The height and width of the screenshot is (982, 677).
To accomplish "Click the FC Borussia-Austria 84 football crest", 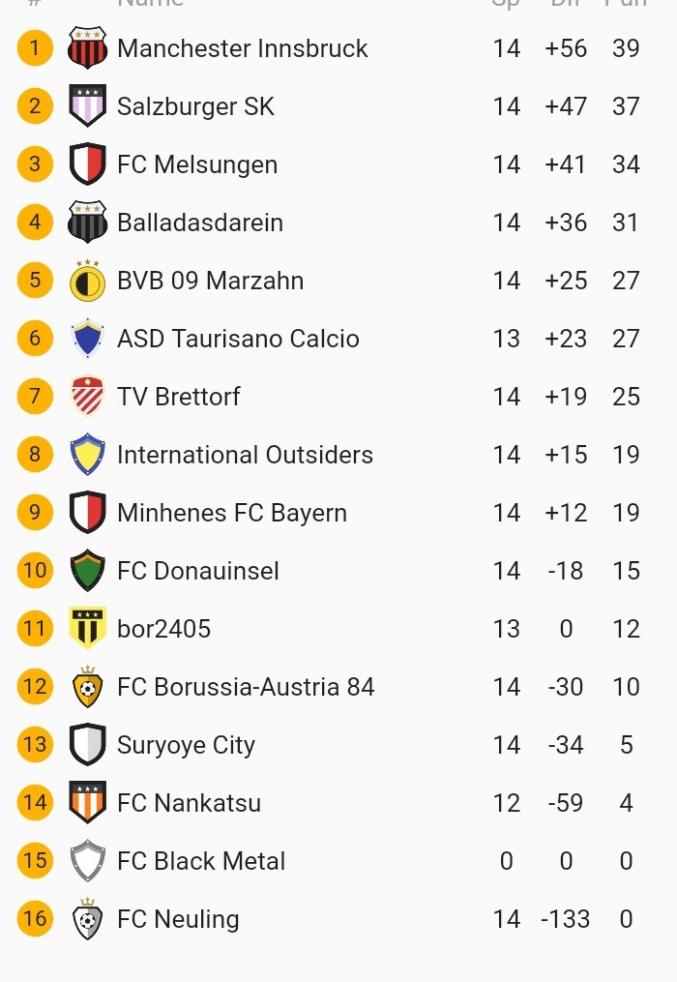I will (88, 687).
